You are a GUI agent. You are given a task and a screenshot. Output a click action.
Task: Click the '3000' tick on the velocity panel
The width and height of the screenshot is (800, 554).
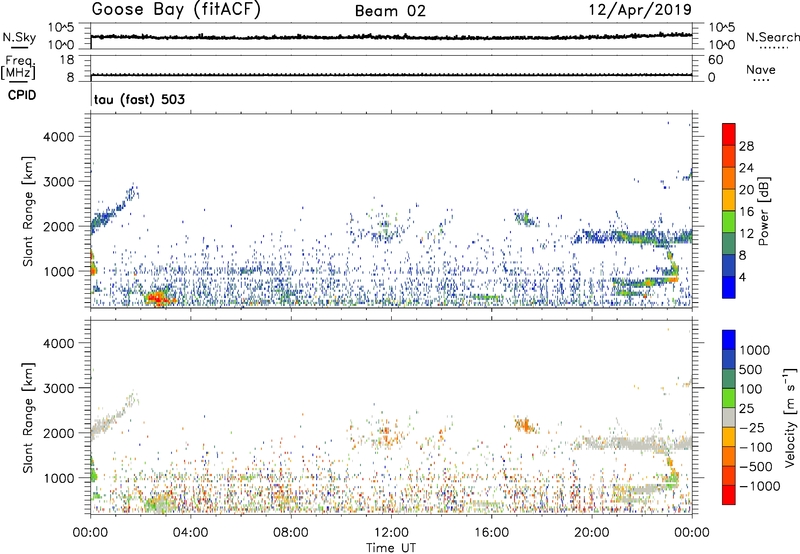(59, 388)
